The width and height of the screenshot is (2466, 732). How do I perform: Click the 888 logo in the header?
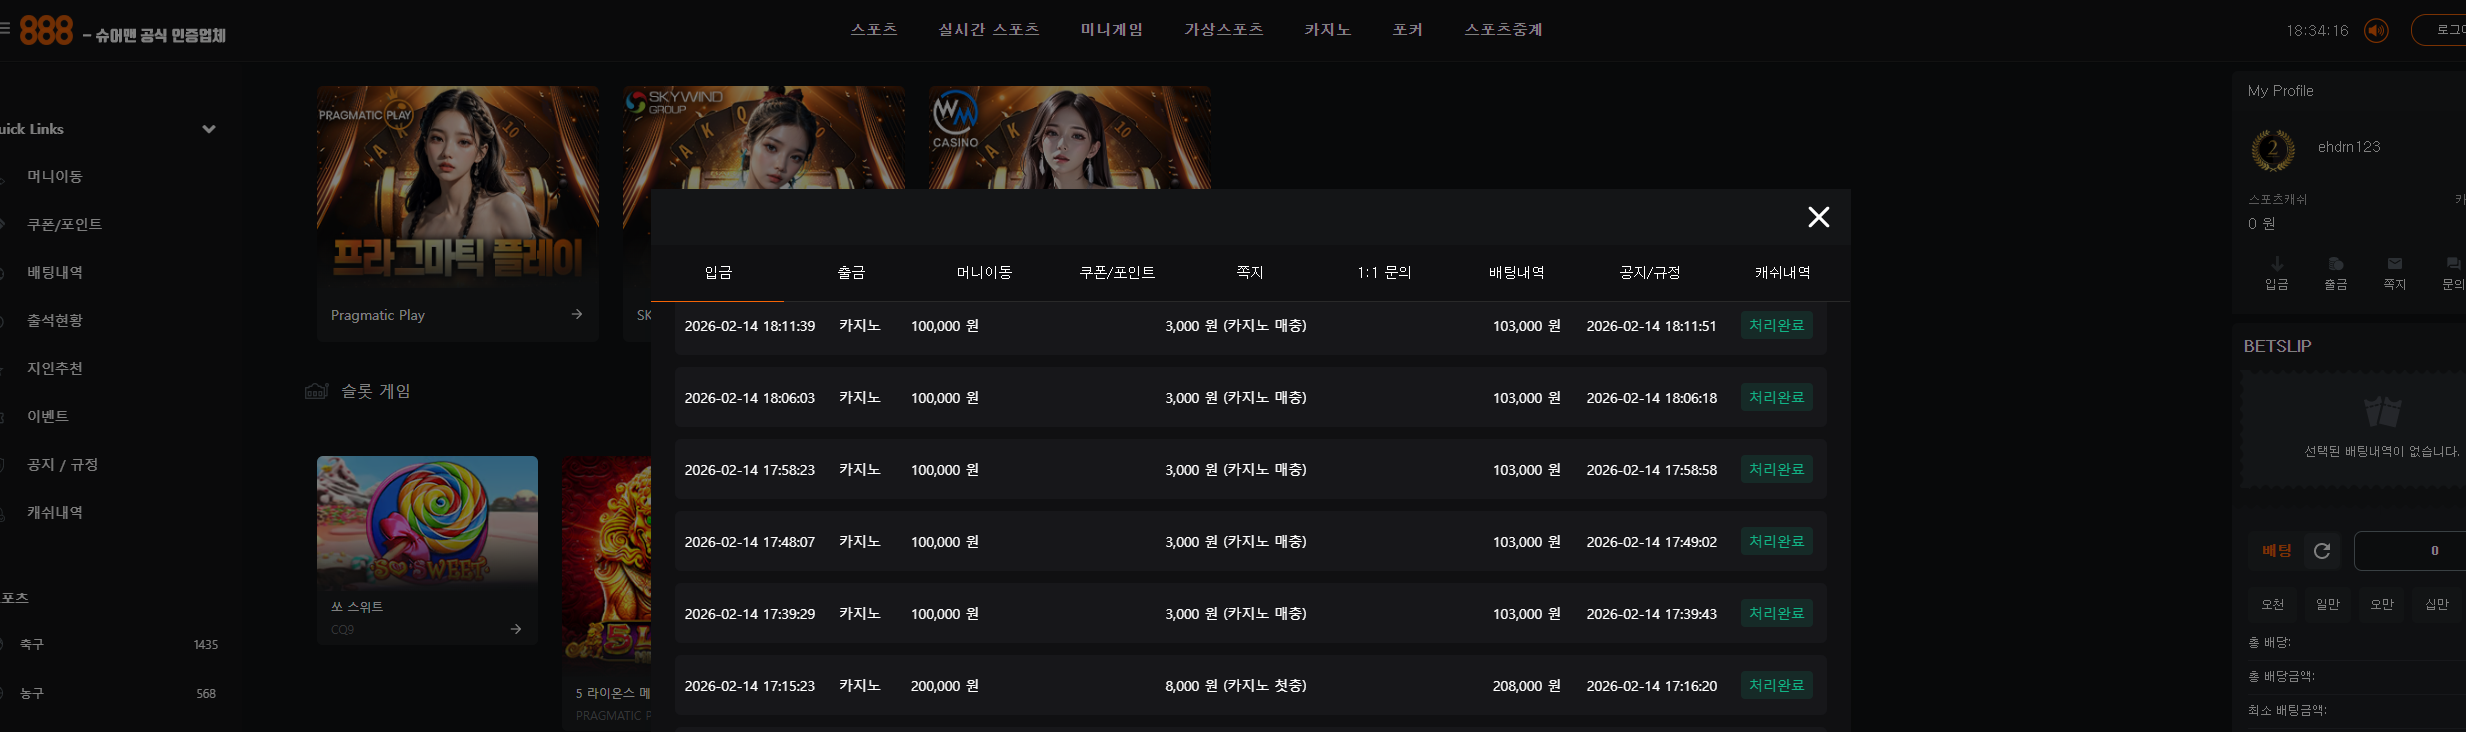coord(46,31)
